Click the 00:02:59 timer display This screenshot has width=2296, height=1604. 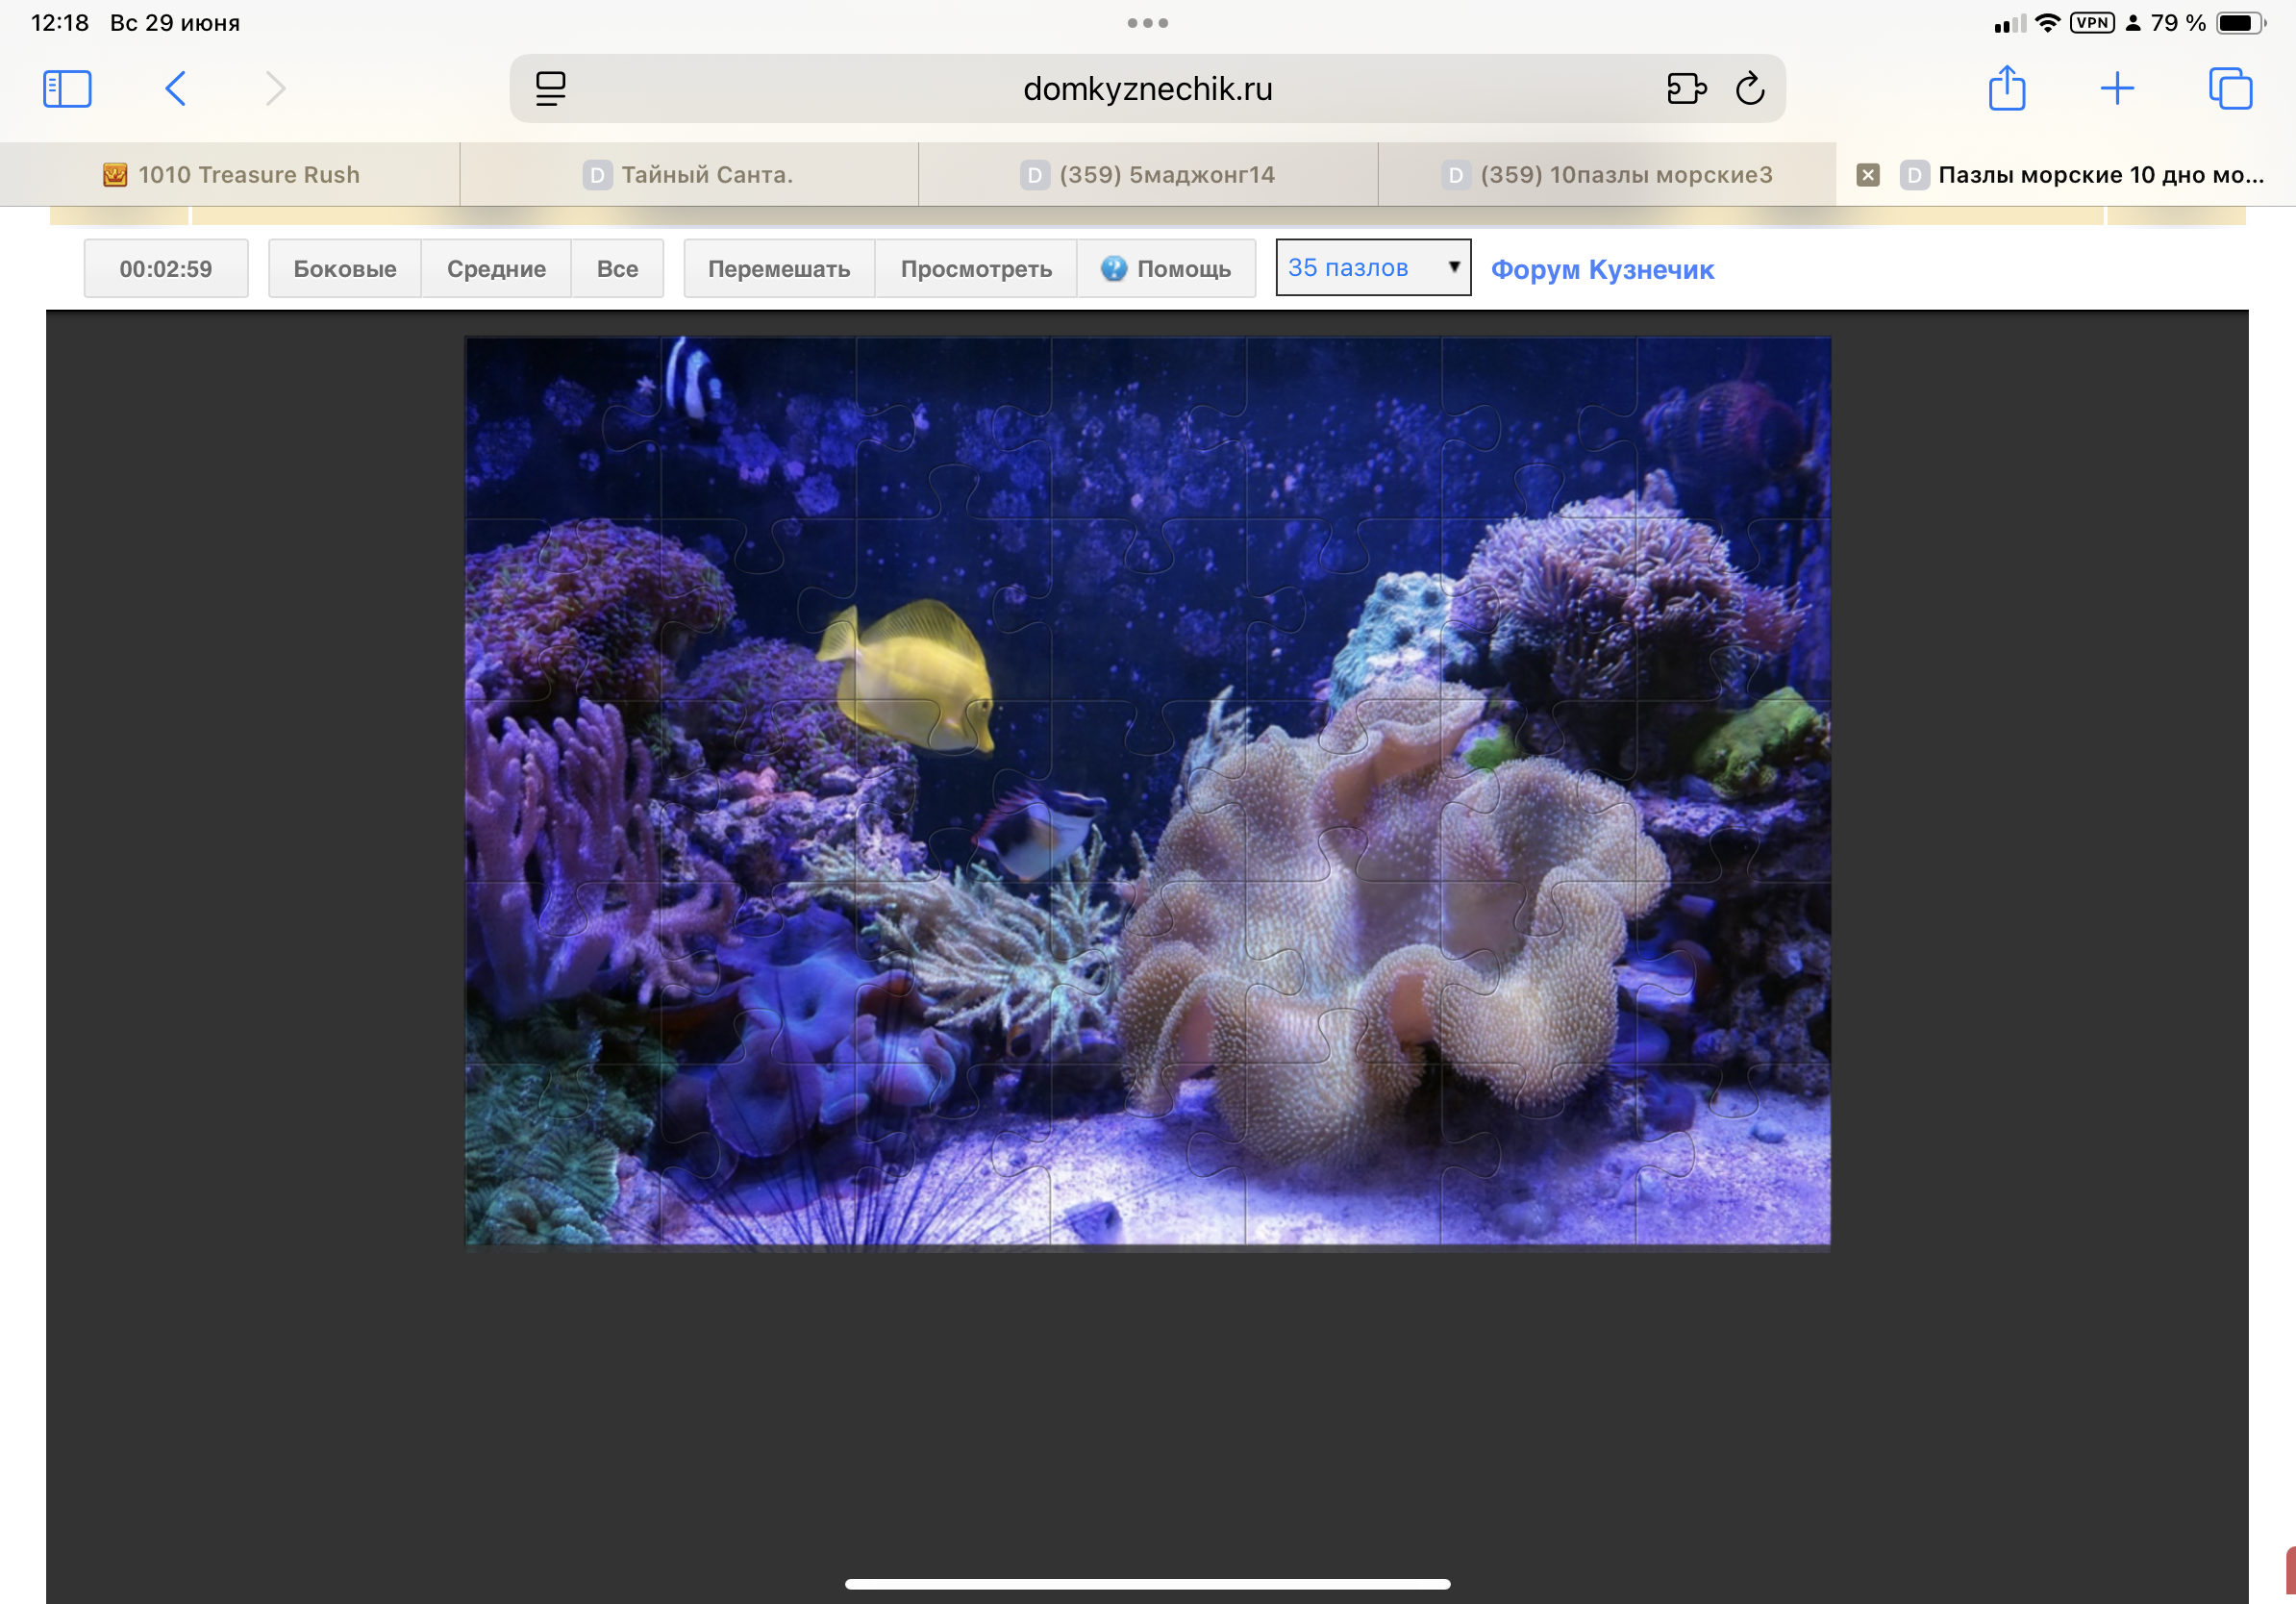tap(166, 269)
